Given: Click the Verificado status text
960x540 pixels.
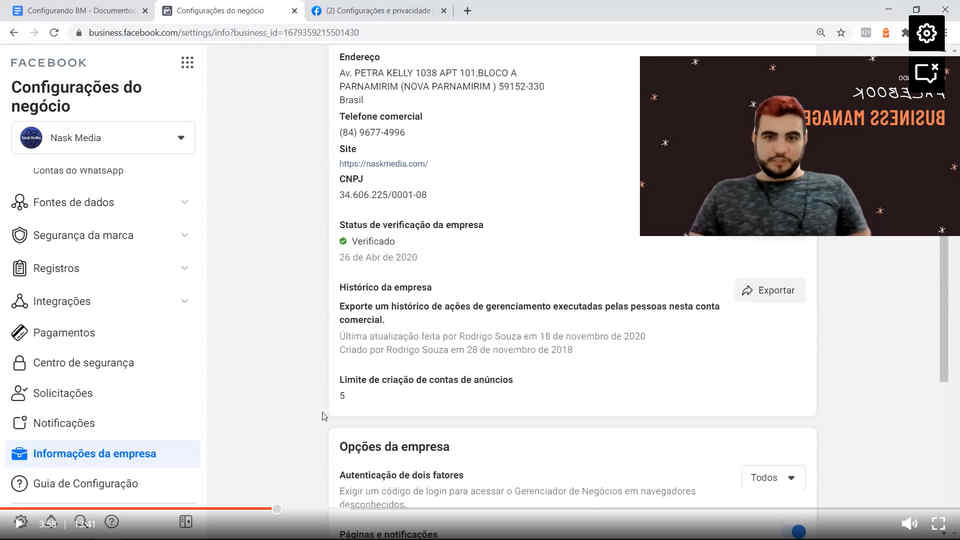Looking at the screenshot, I should pyautogui.click(x=373, y=241).
